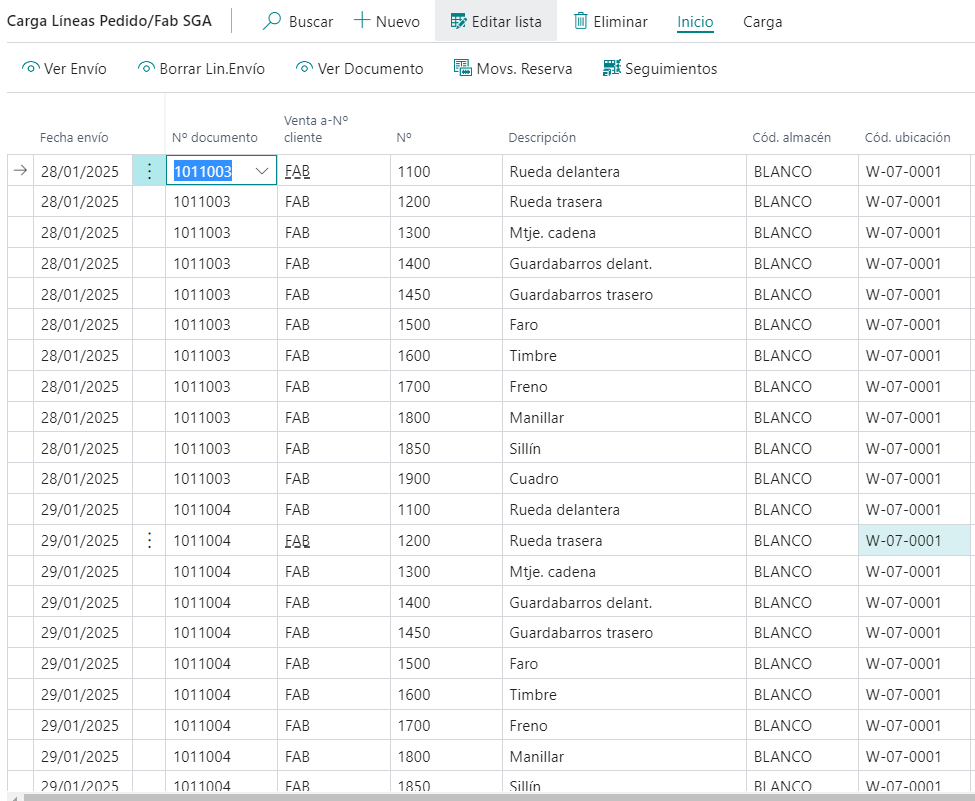Click the Eliminar trash icon
Viewport: 975px width, 801px height.
(x=580, y=21)
